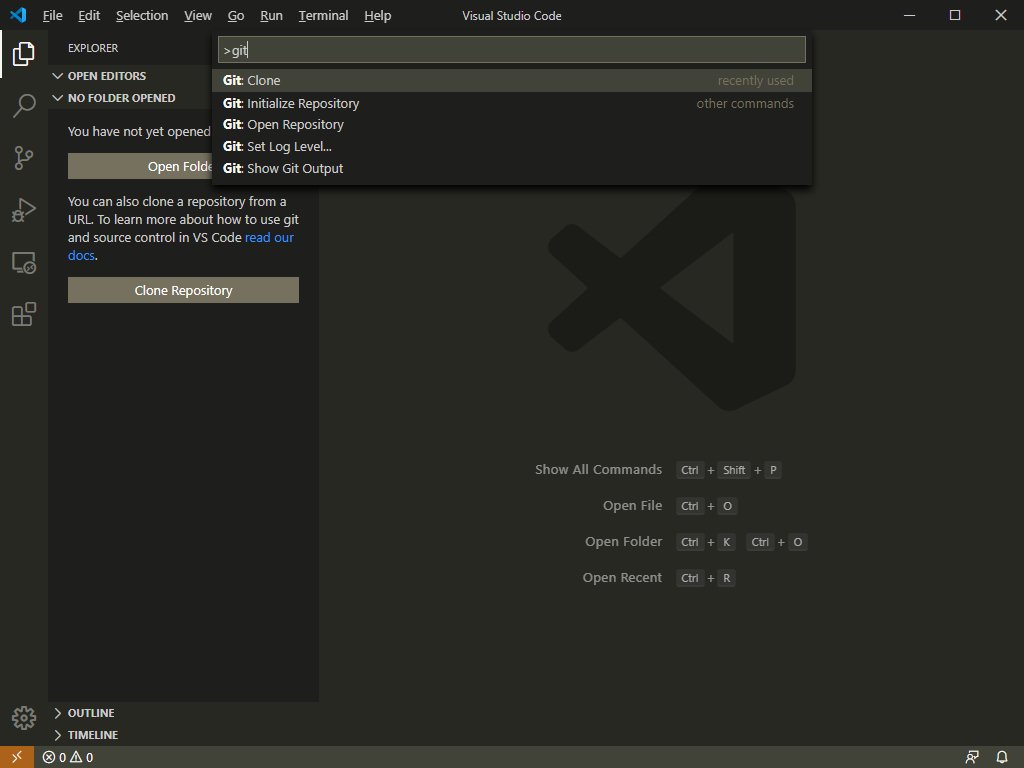Click the feedback icon in status bar
This screenshot has width=1024, height=768.
[x=972, y=757]
